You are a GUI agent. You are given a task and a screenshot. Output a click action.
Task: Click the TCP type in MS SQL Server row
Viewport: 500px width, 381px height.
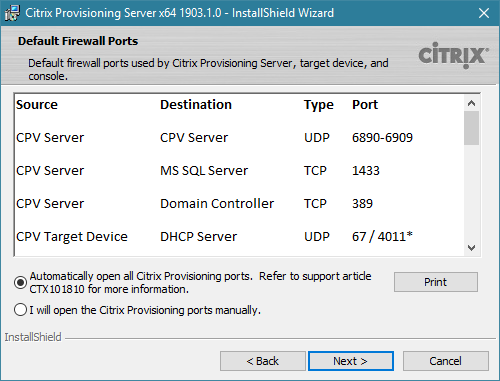click(x=315, y=170)
